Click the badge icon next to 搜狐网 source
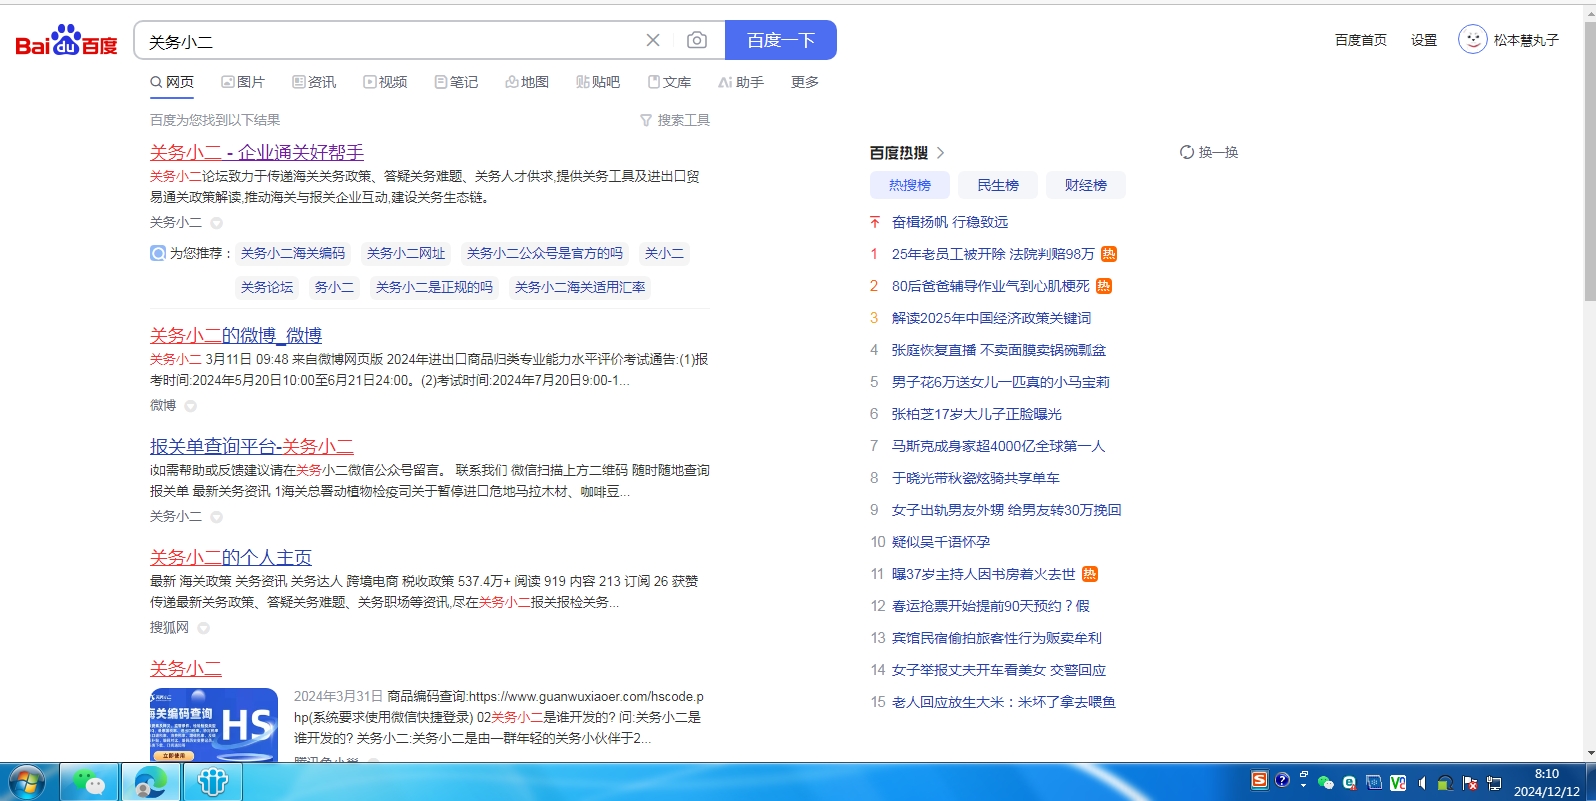Viewport: 1596px width, 801px height. pos(204,628)
